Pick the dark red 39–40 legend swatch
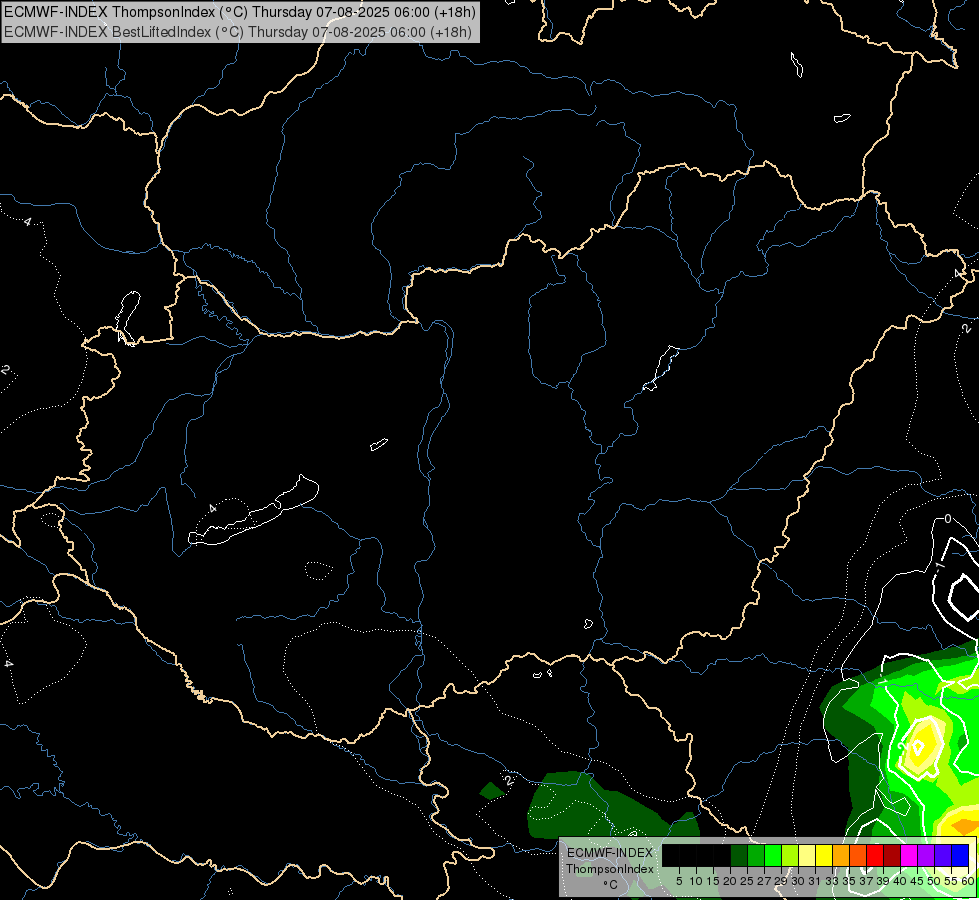 (x=892, y=855)
